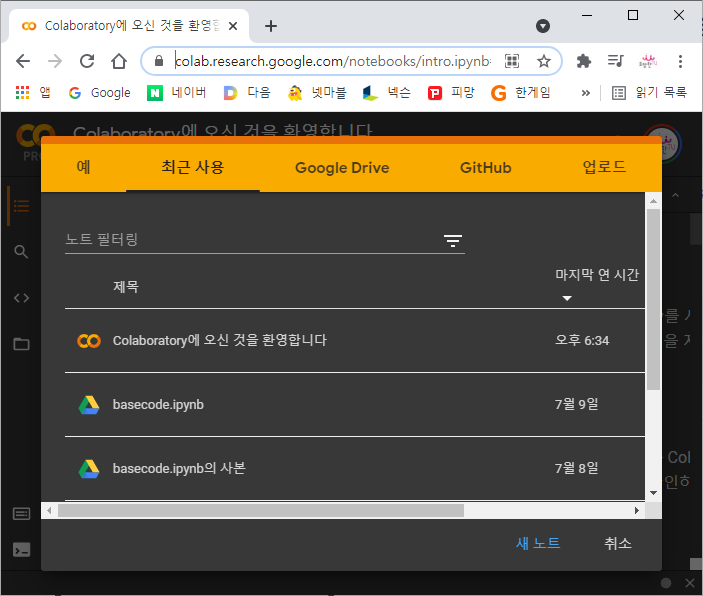This screenshot has height=596, width=703.
Task: Close the Colaboratory browser tab
Action: tap(233, 26)
